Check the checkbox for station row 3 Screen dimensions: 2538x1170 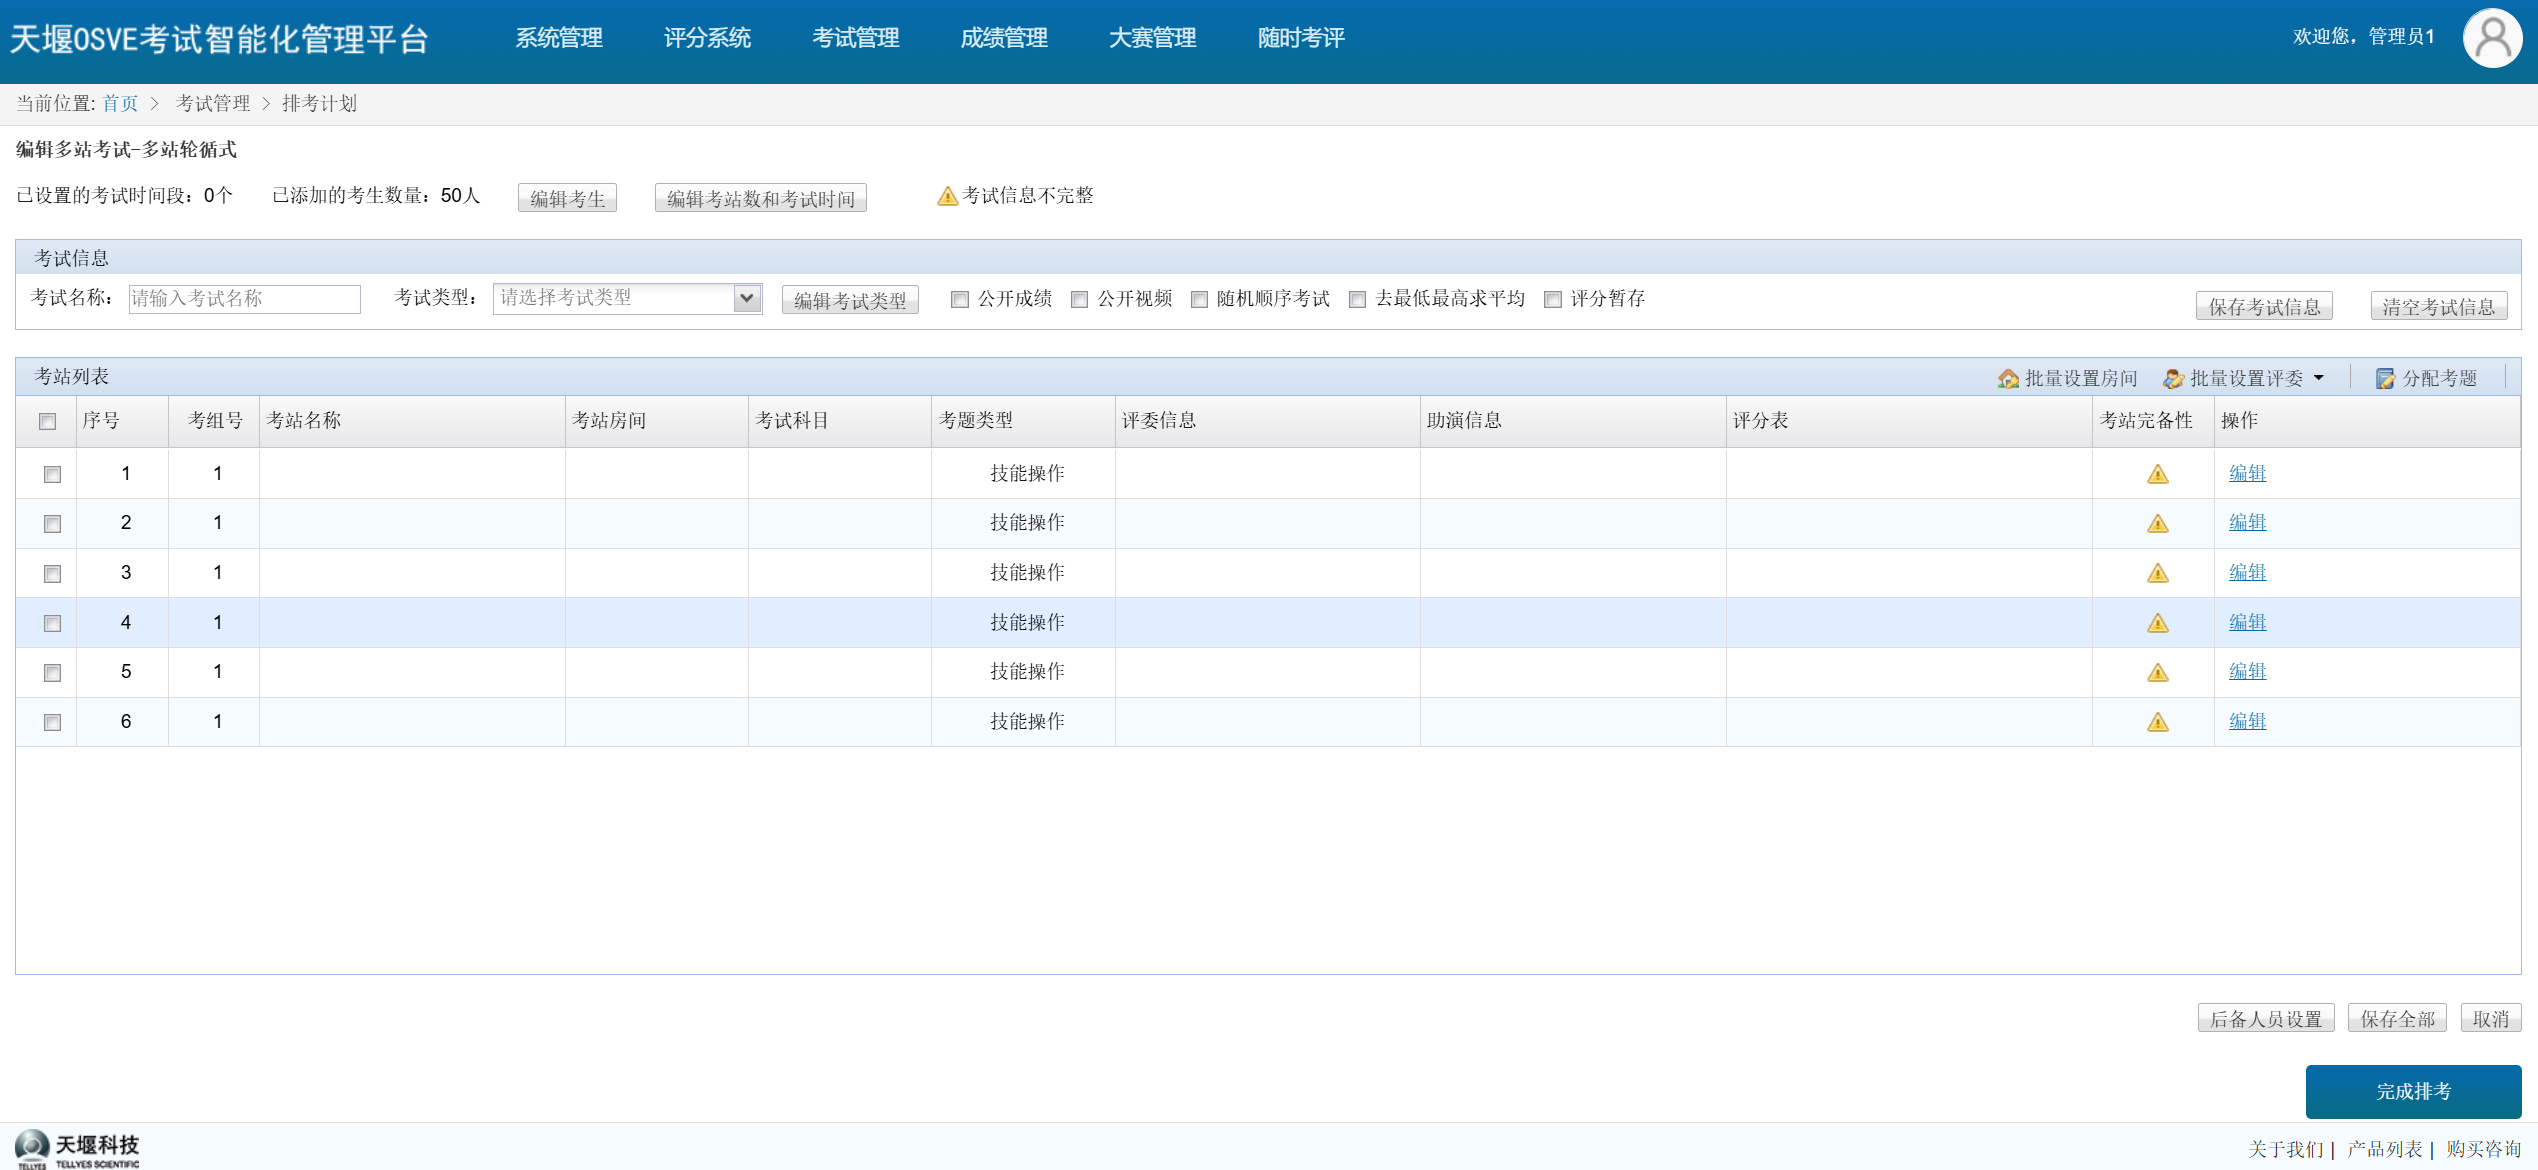[x=52, y=573]
